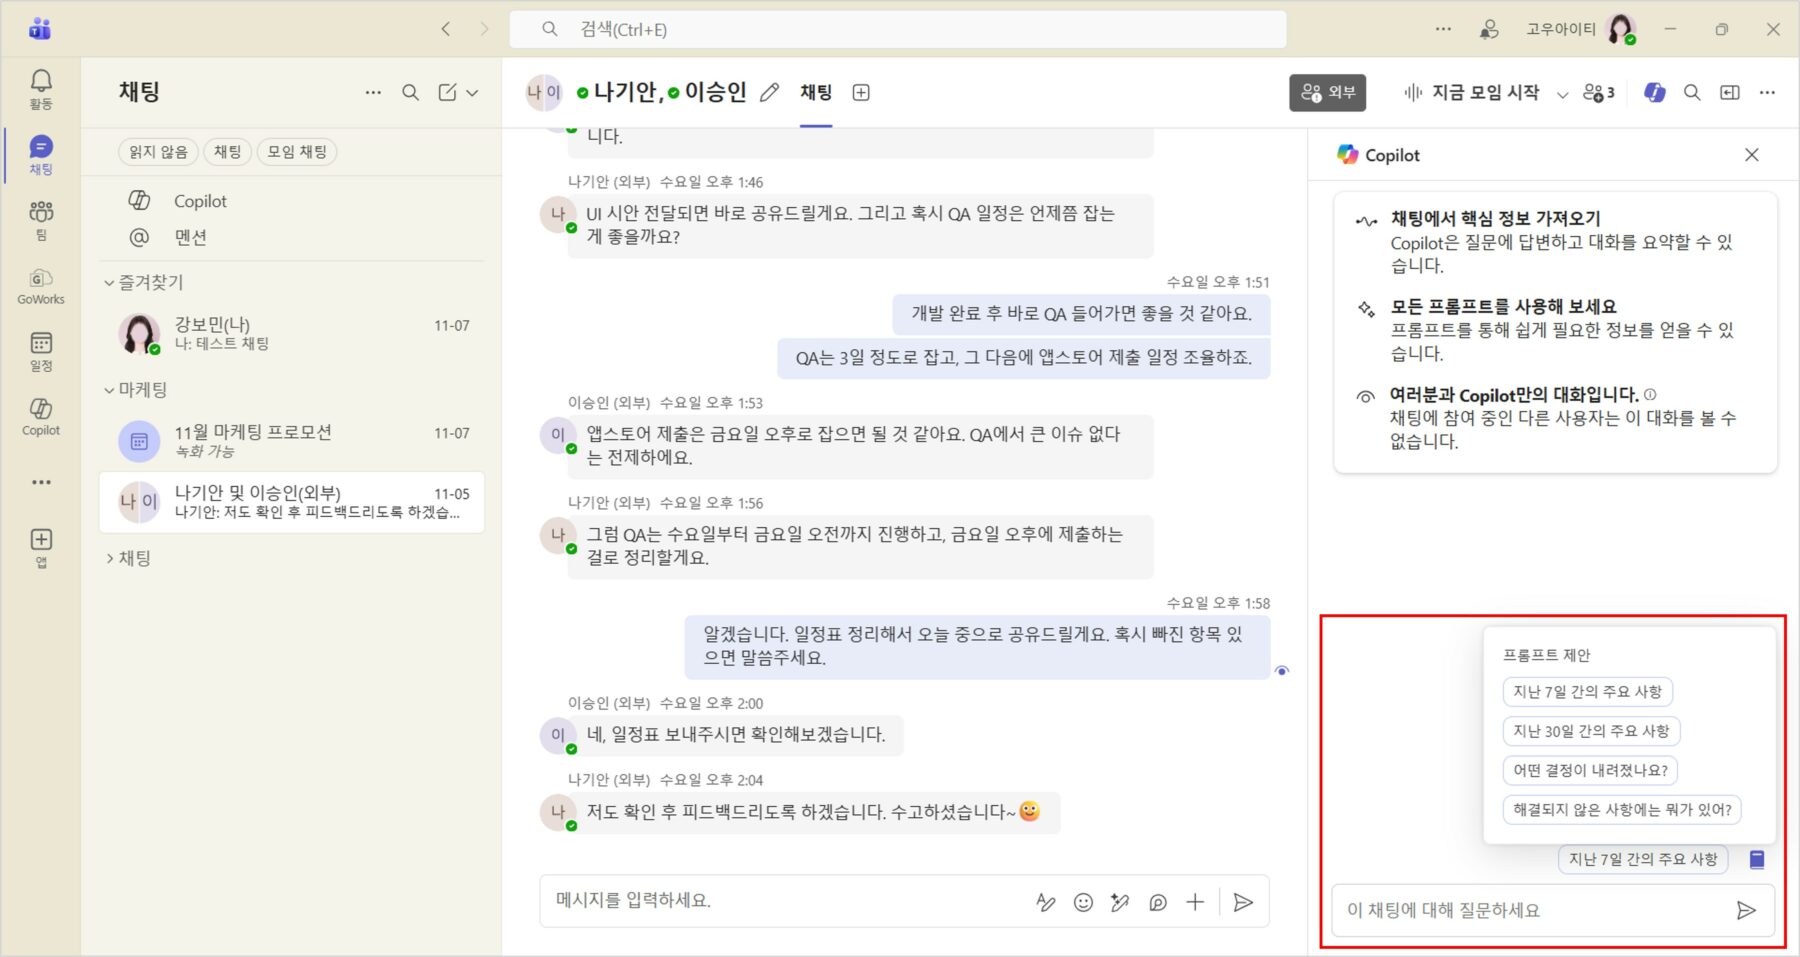
Task: Toggle the 읽지 않음 filter chip
Action: tap(158, 152)
